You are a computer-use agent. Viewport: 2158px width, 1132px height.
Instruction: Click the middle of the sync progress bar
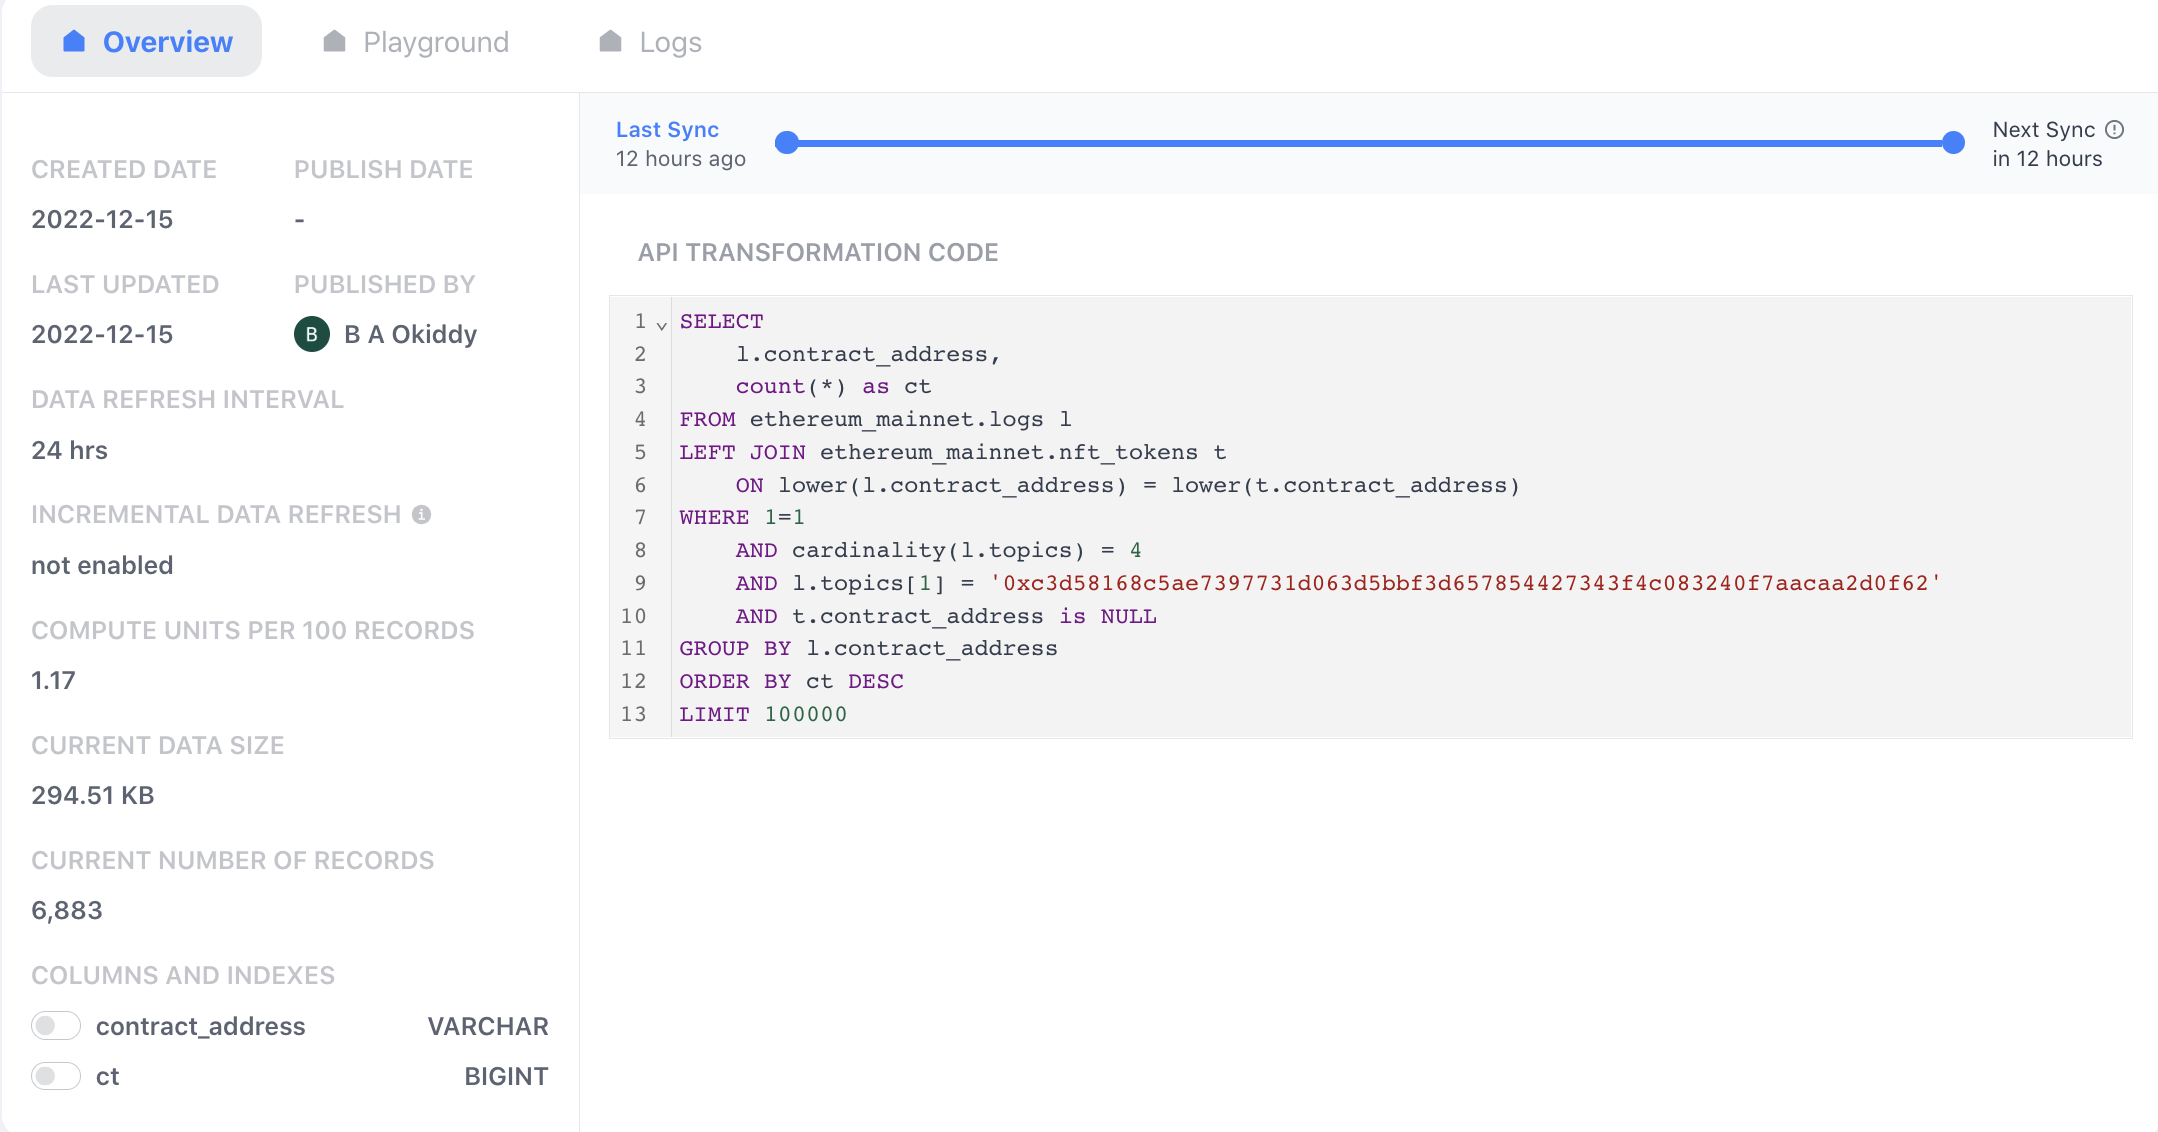(x=1370, y=143)
